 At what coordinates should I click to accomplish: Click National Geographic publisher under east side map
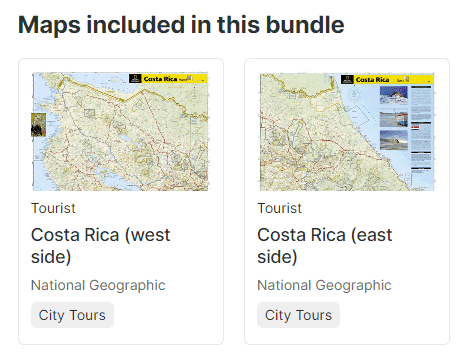coord(324,285)
